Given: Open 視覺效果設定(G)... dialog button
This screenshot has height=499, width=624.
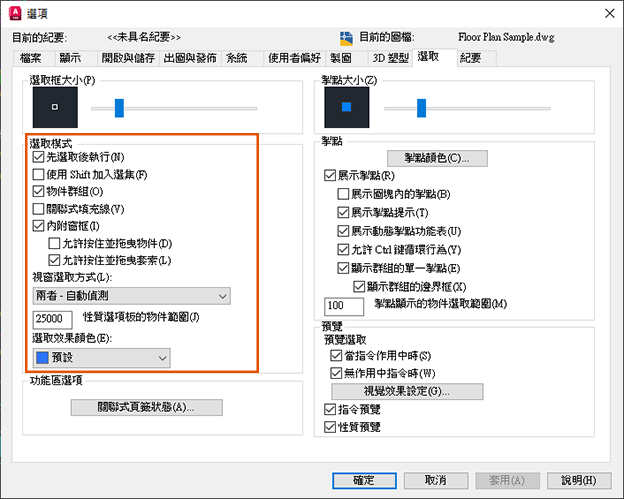Looking at the screenshot, I should [x=407, y=392].
